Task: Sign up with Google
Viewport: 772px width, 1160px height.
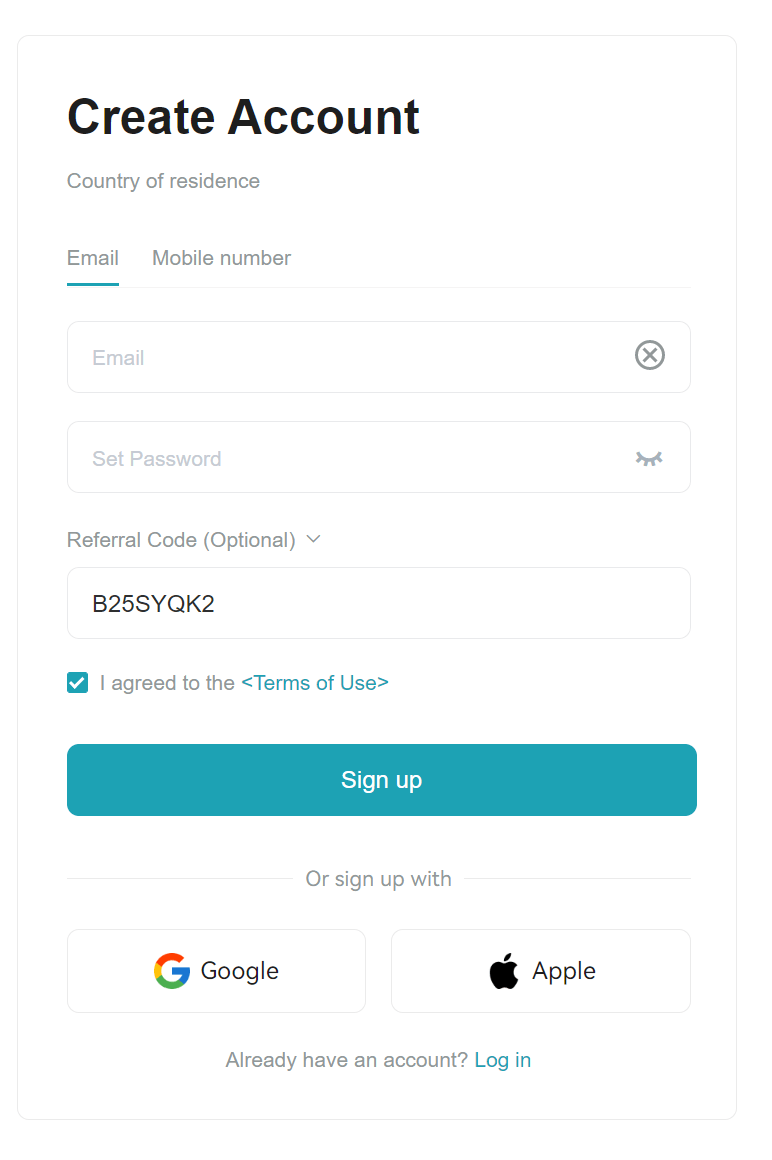Action: click(216, 970)
